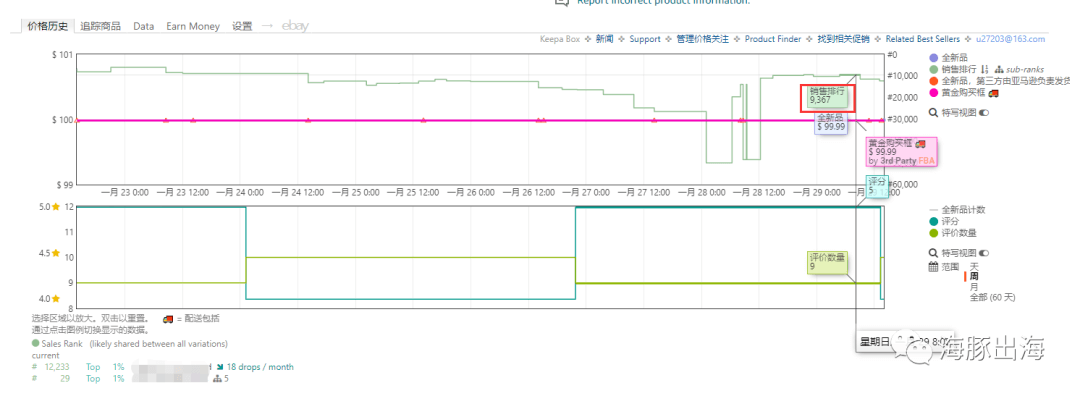Click the sub-category tree icon beside 5
1080x396 pixels.
point(218,379)
